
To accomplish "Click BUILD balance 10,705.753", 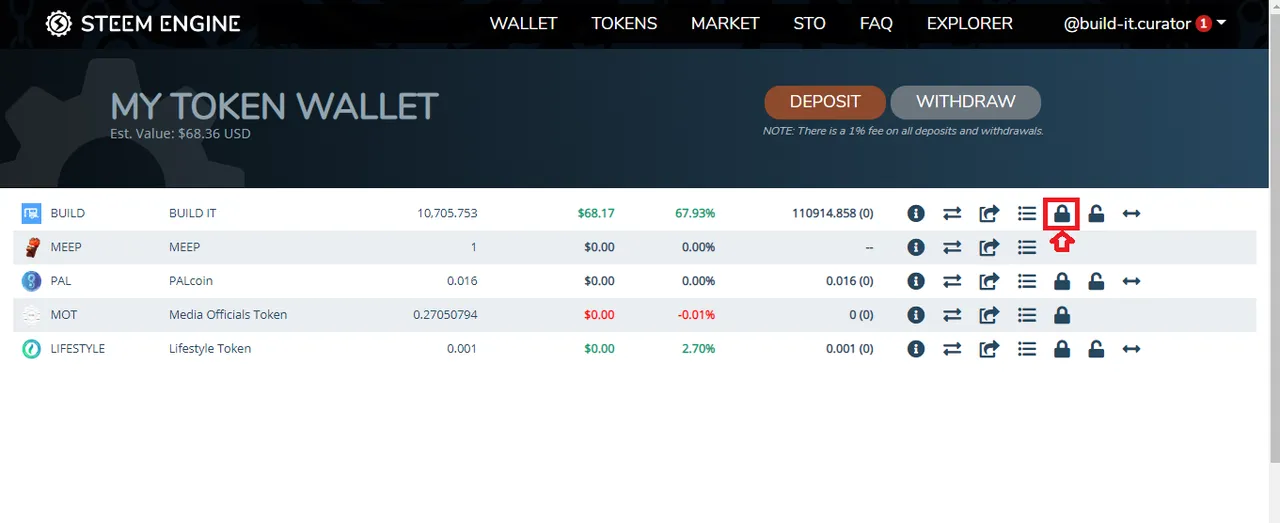I will 447,213.
